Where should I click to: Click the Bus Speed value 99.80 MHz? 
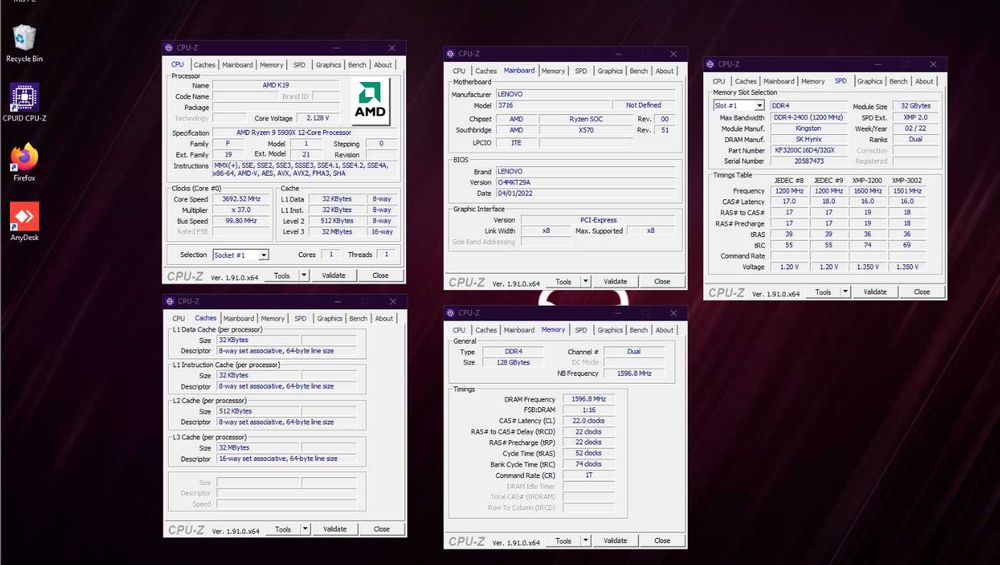241,221
